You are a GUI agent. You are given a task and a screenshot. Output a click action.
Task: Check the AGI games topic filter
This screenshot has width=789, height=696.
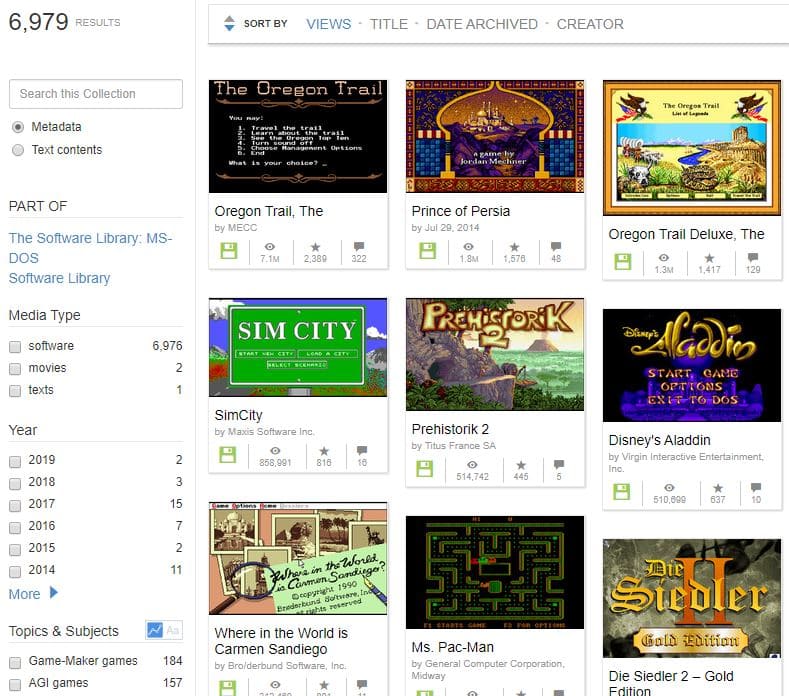[x=15, y=684]
